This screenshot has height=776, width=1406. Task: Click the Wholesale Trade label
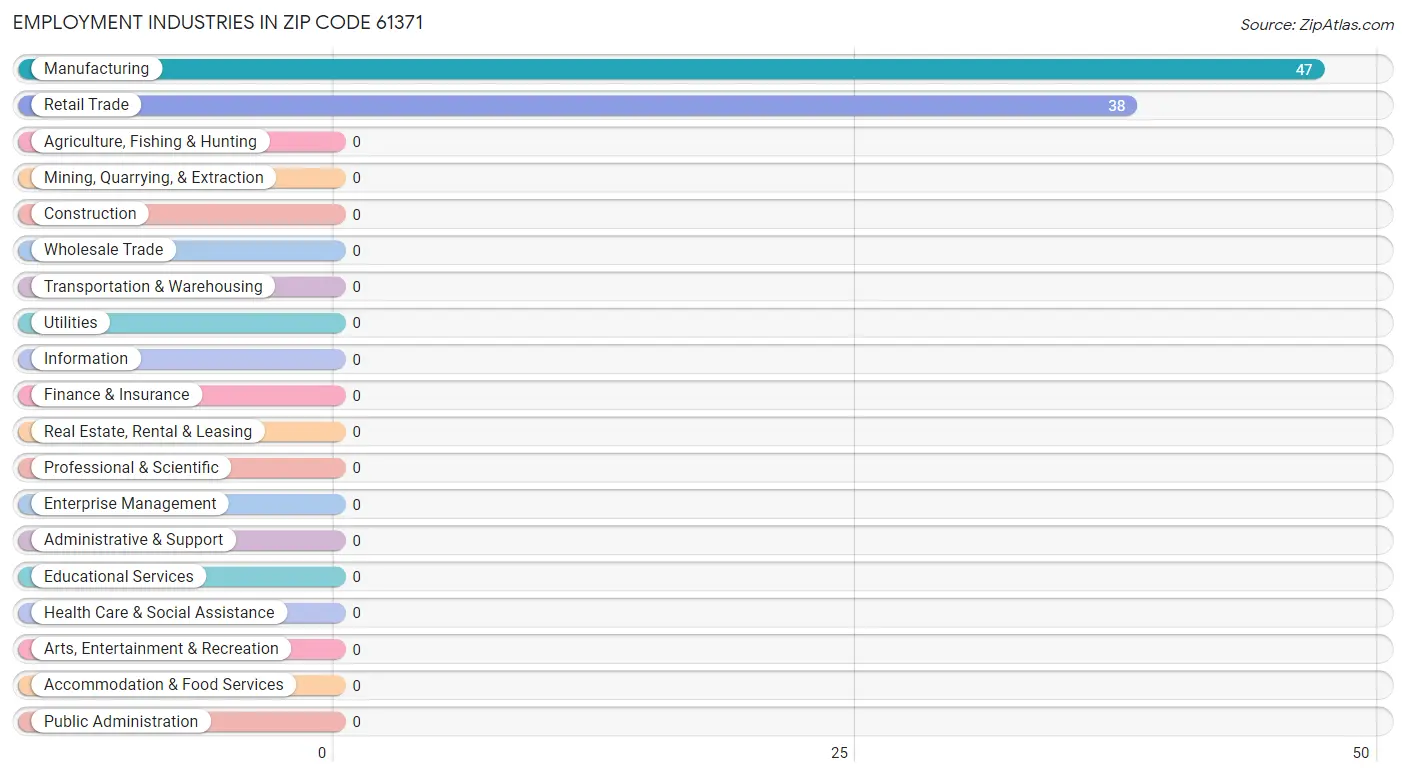pyautogui.click(x=103, y=250)
